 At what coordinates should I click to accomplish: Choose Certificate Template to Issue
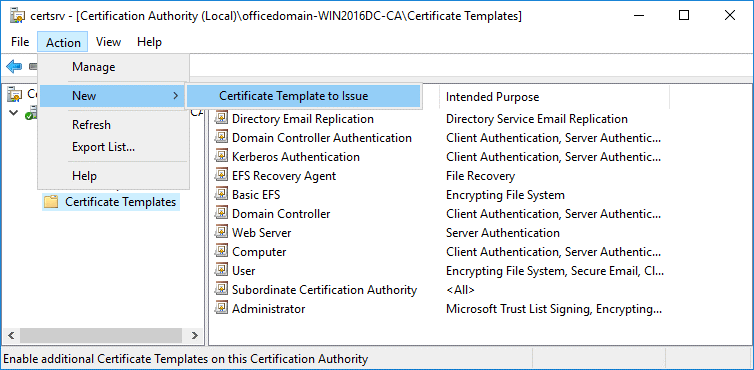click(x=303, y=96)
